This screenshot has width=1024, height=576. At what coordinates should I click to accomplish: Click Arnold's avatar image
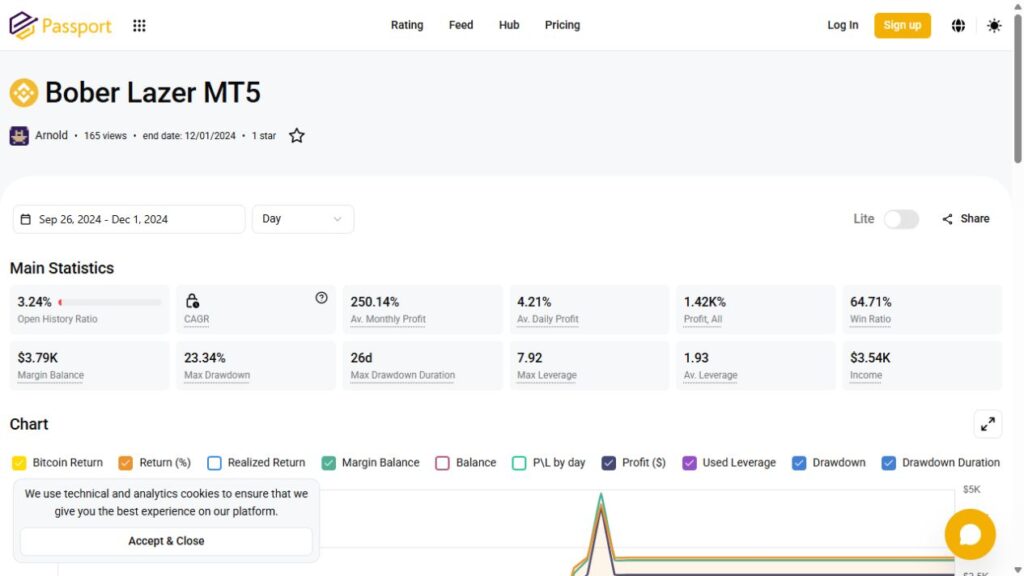point(19,136)
